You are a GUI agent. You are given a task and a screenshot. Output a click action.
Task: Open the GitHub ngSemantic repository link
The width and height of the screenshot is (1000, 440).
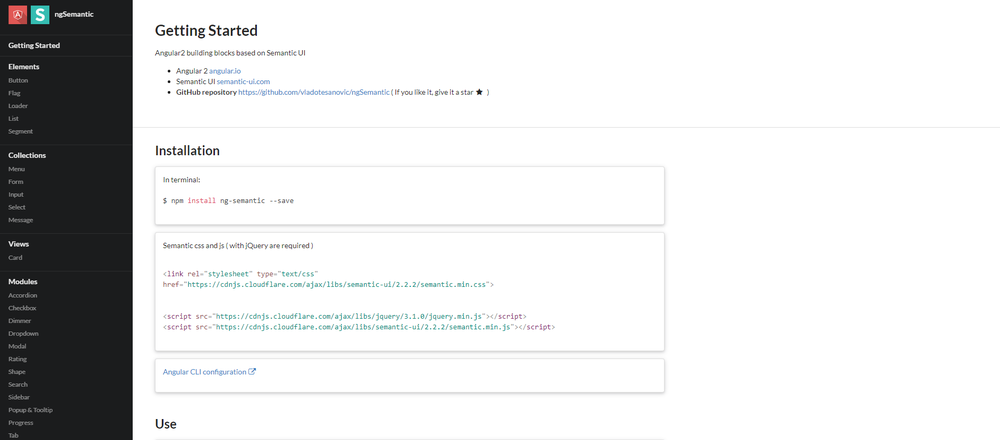tap(314, 92)
